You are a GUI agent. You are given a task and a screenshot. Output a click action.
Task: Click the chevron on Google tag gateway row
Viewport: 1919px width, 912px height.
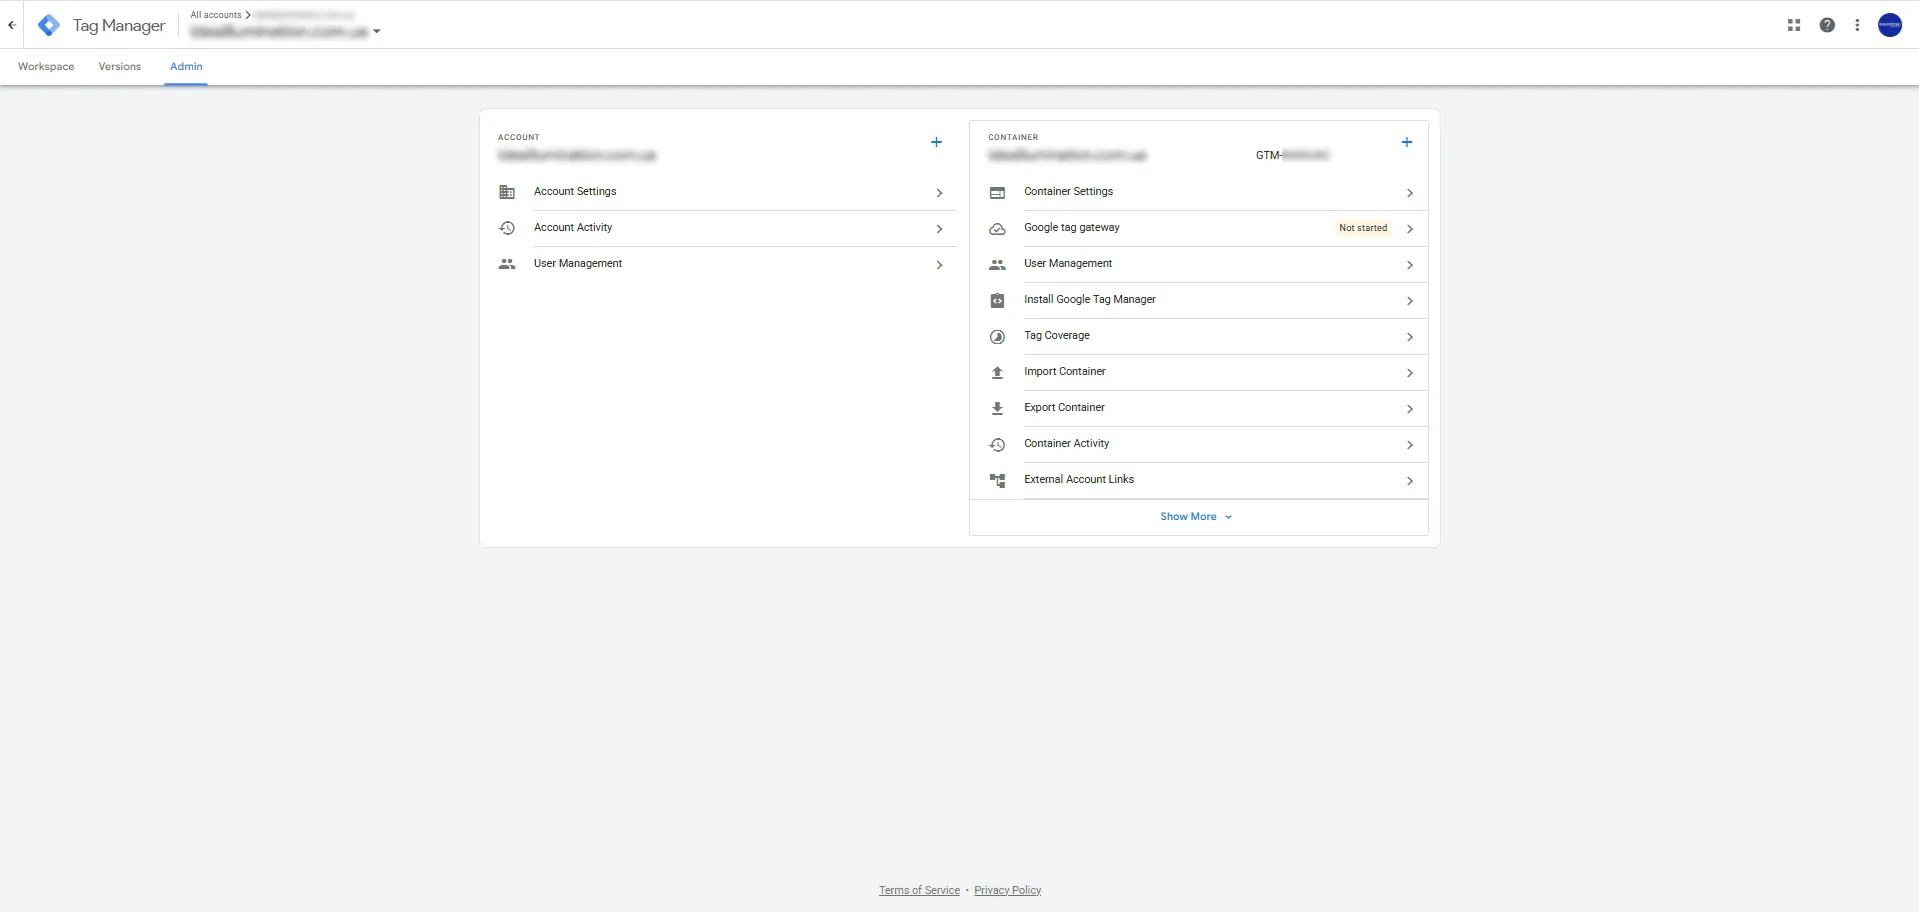click(1409, 229)
